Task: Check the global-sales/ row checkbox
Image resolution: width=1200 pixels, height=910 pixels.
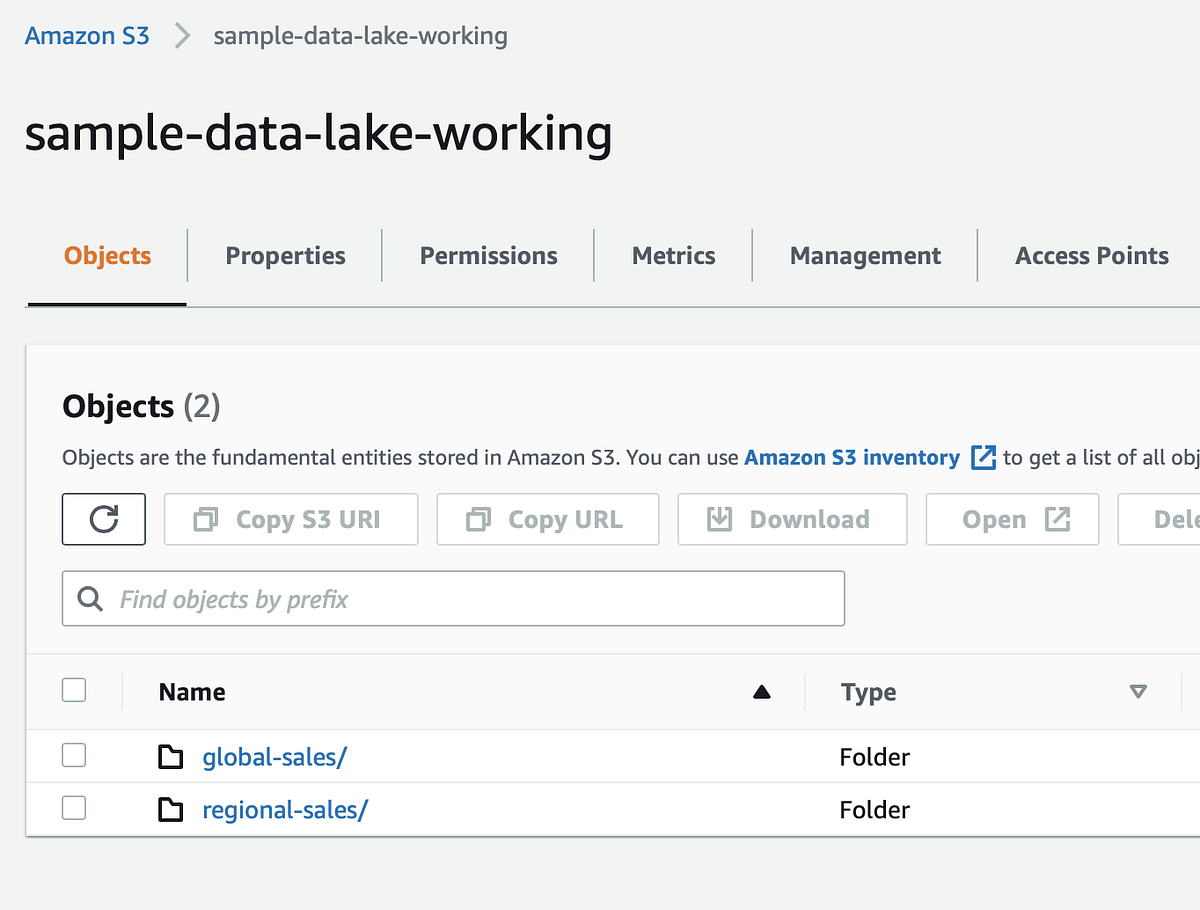Action: (x=74, y=755)
